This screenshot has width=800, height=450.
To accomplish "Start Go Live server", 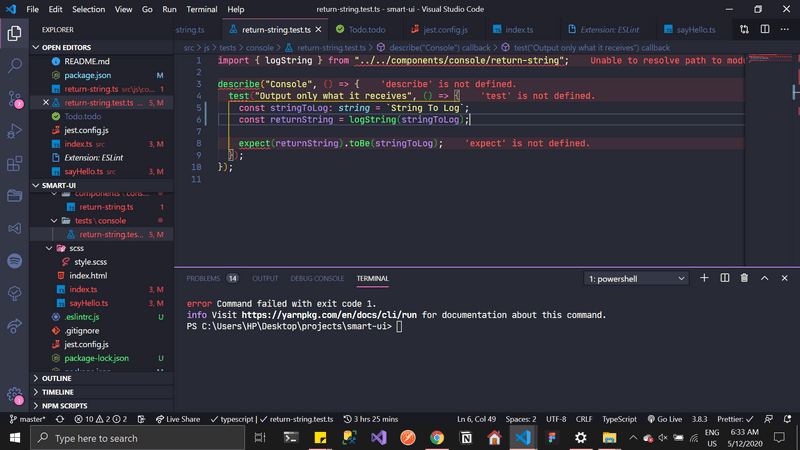I will (664, 419).
